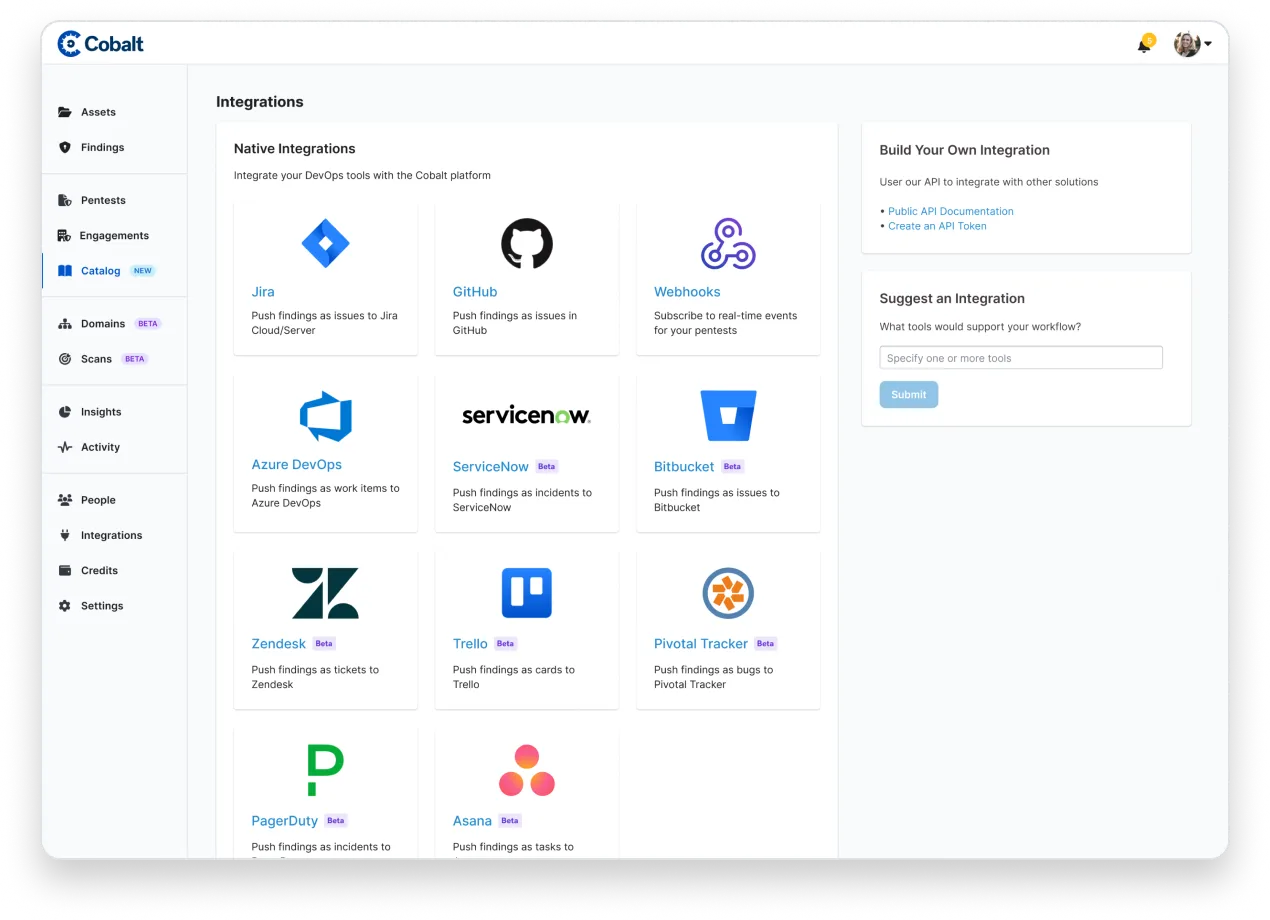The image size is (1270, 920).
Task: Click the Pivotal Tracker logo
Action: click(x=728, y=593)
